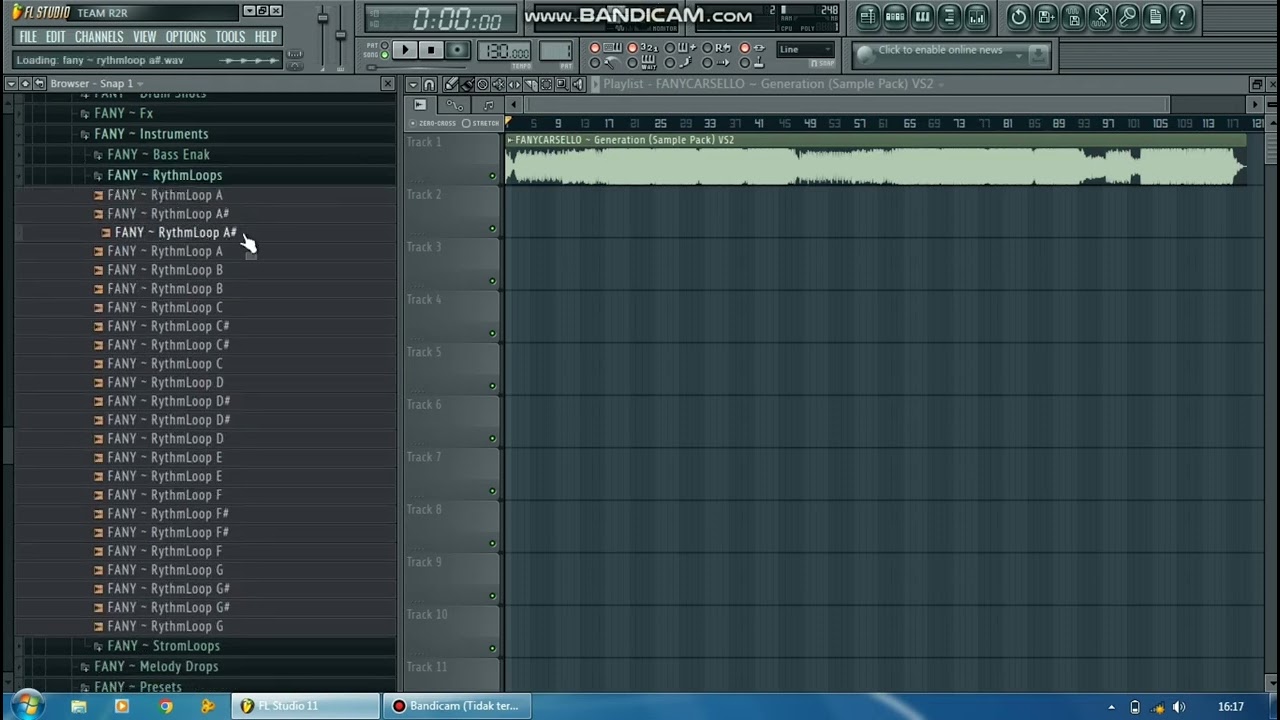Select the Slice tool in Playlist toolbar
1280x720 pixels.
tap(530, 84)
